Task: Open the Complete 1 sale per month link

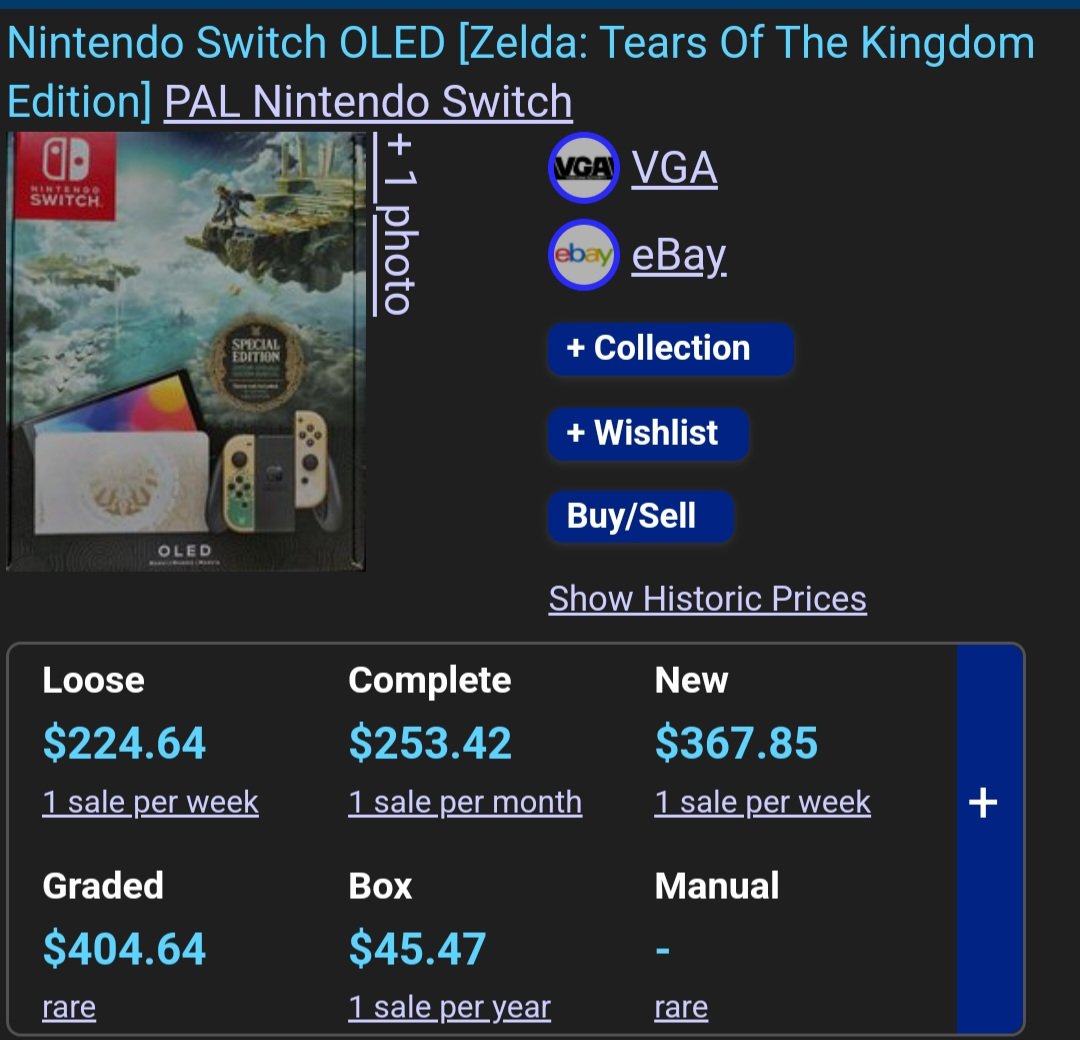Action: tap(465, 802)
